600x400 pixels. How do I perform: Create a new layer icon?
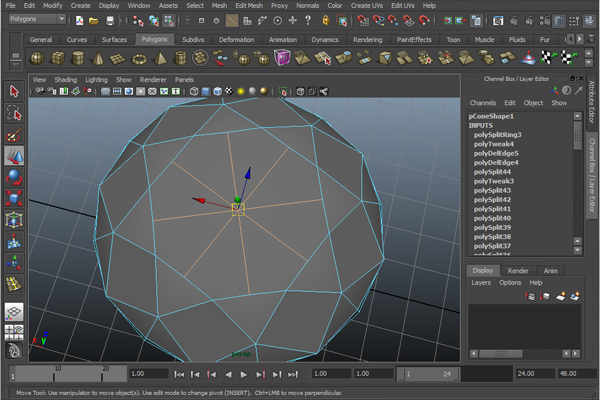pos(561,296)
